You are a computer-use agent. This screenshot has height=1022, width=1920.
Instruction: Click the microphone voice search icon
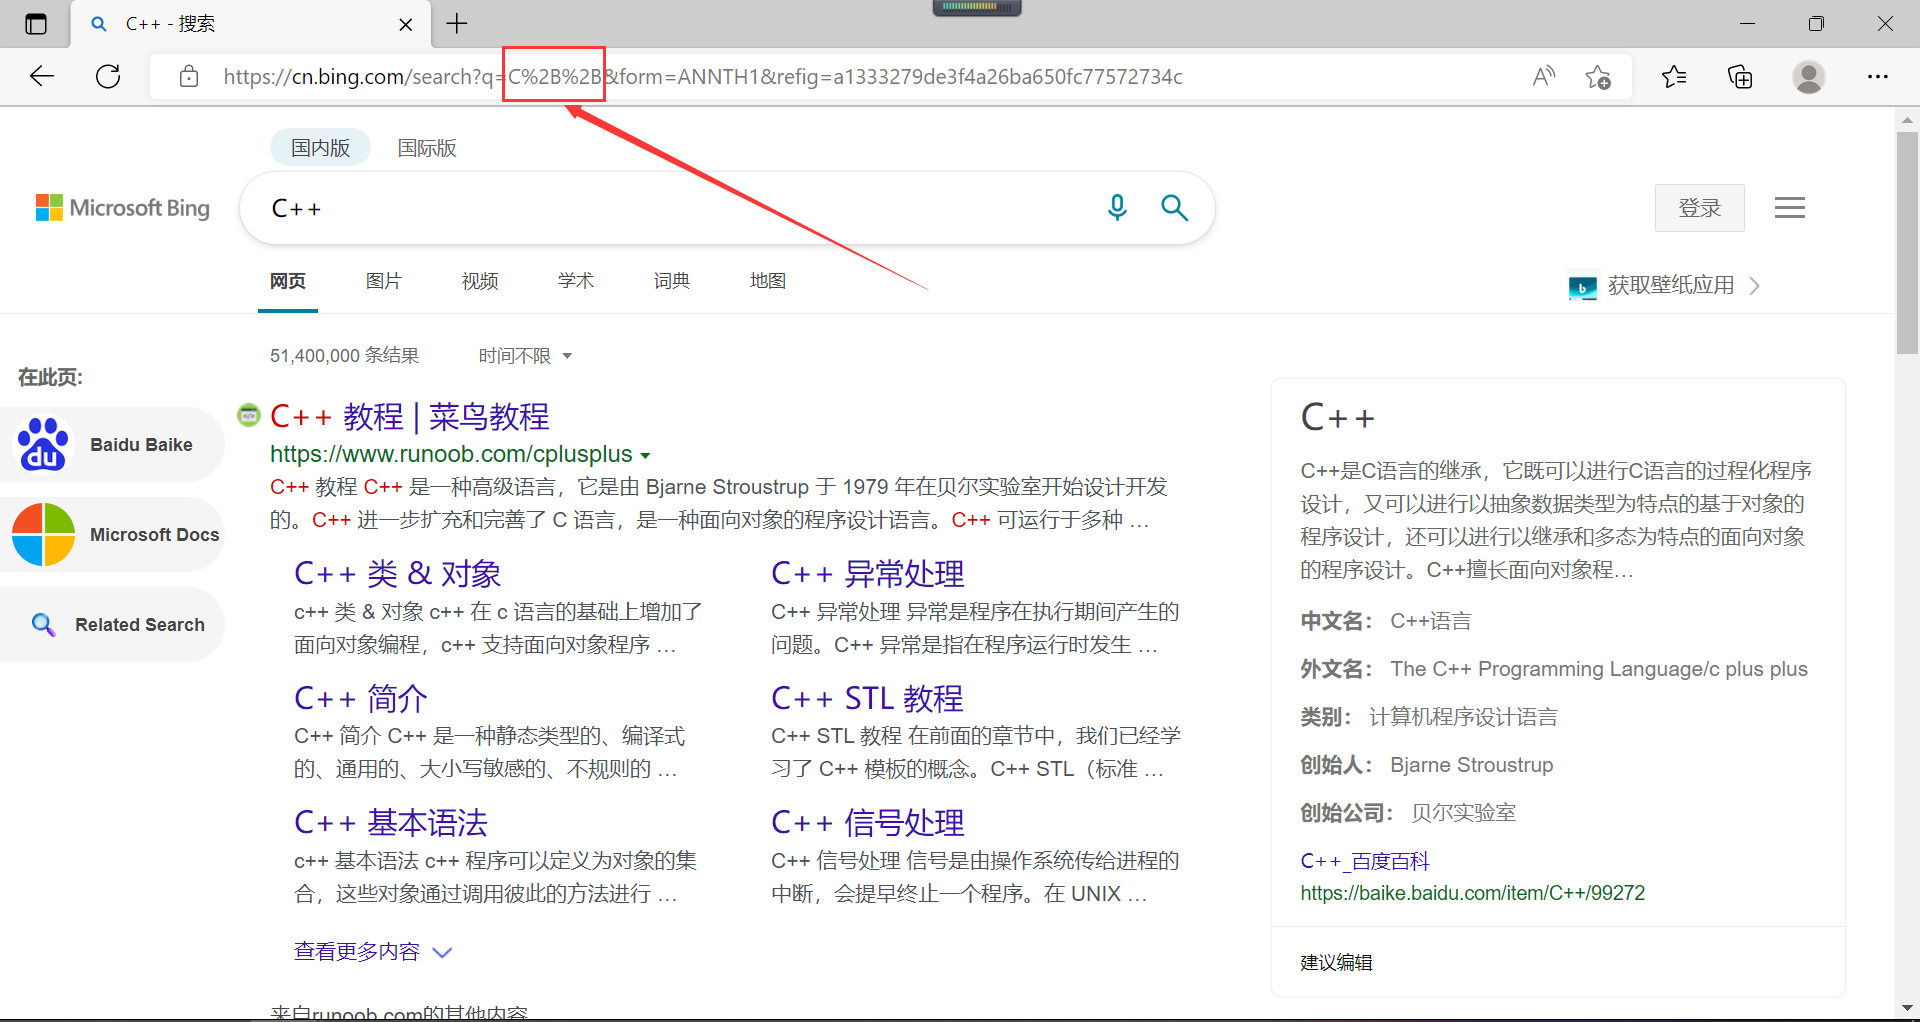click(x=1117, y=208)
